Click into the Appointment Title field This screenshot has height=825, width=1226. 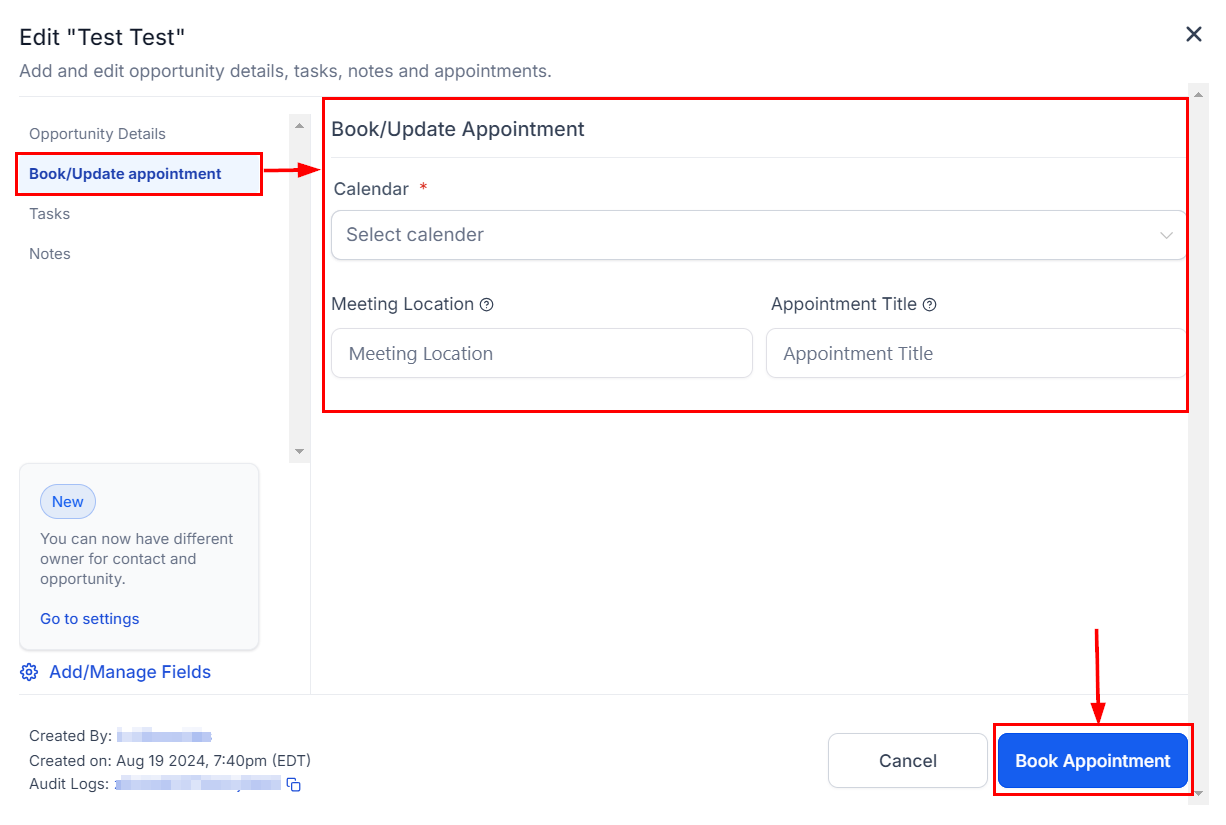point(975,354)
